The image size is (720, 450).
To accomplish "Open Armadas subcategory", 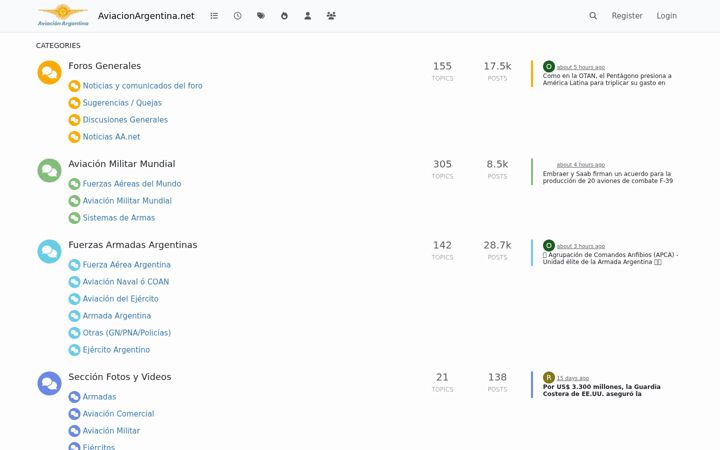I will coord(100,397).
